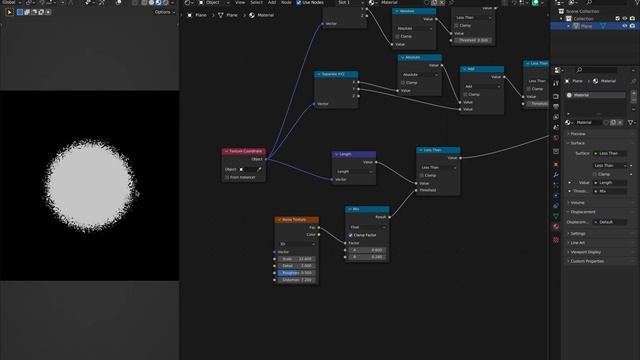
Task: Click the Value Length link button in properties
Action: [x=610, y=183]
